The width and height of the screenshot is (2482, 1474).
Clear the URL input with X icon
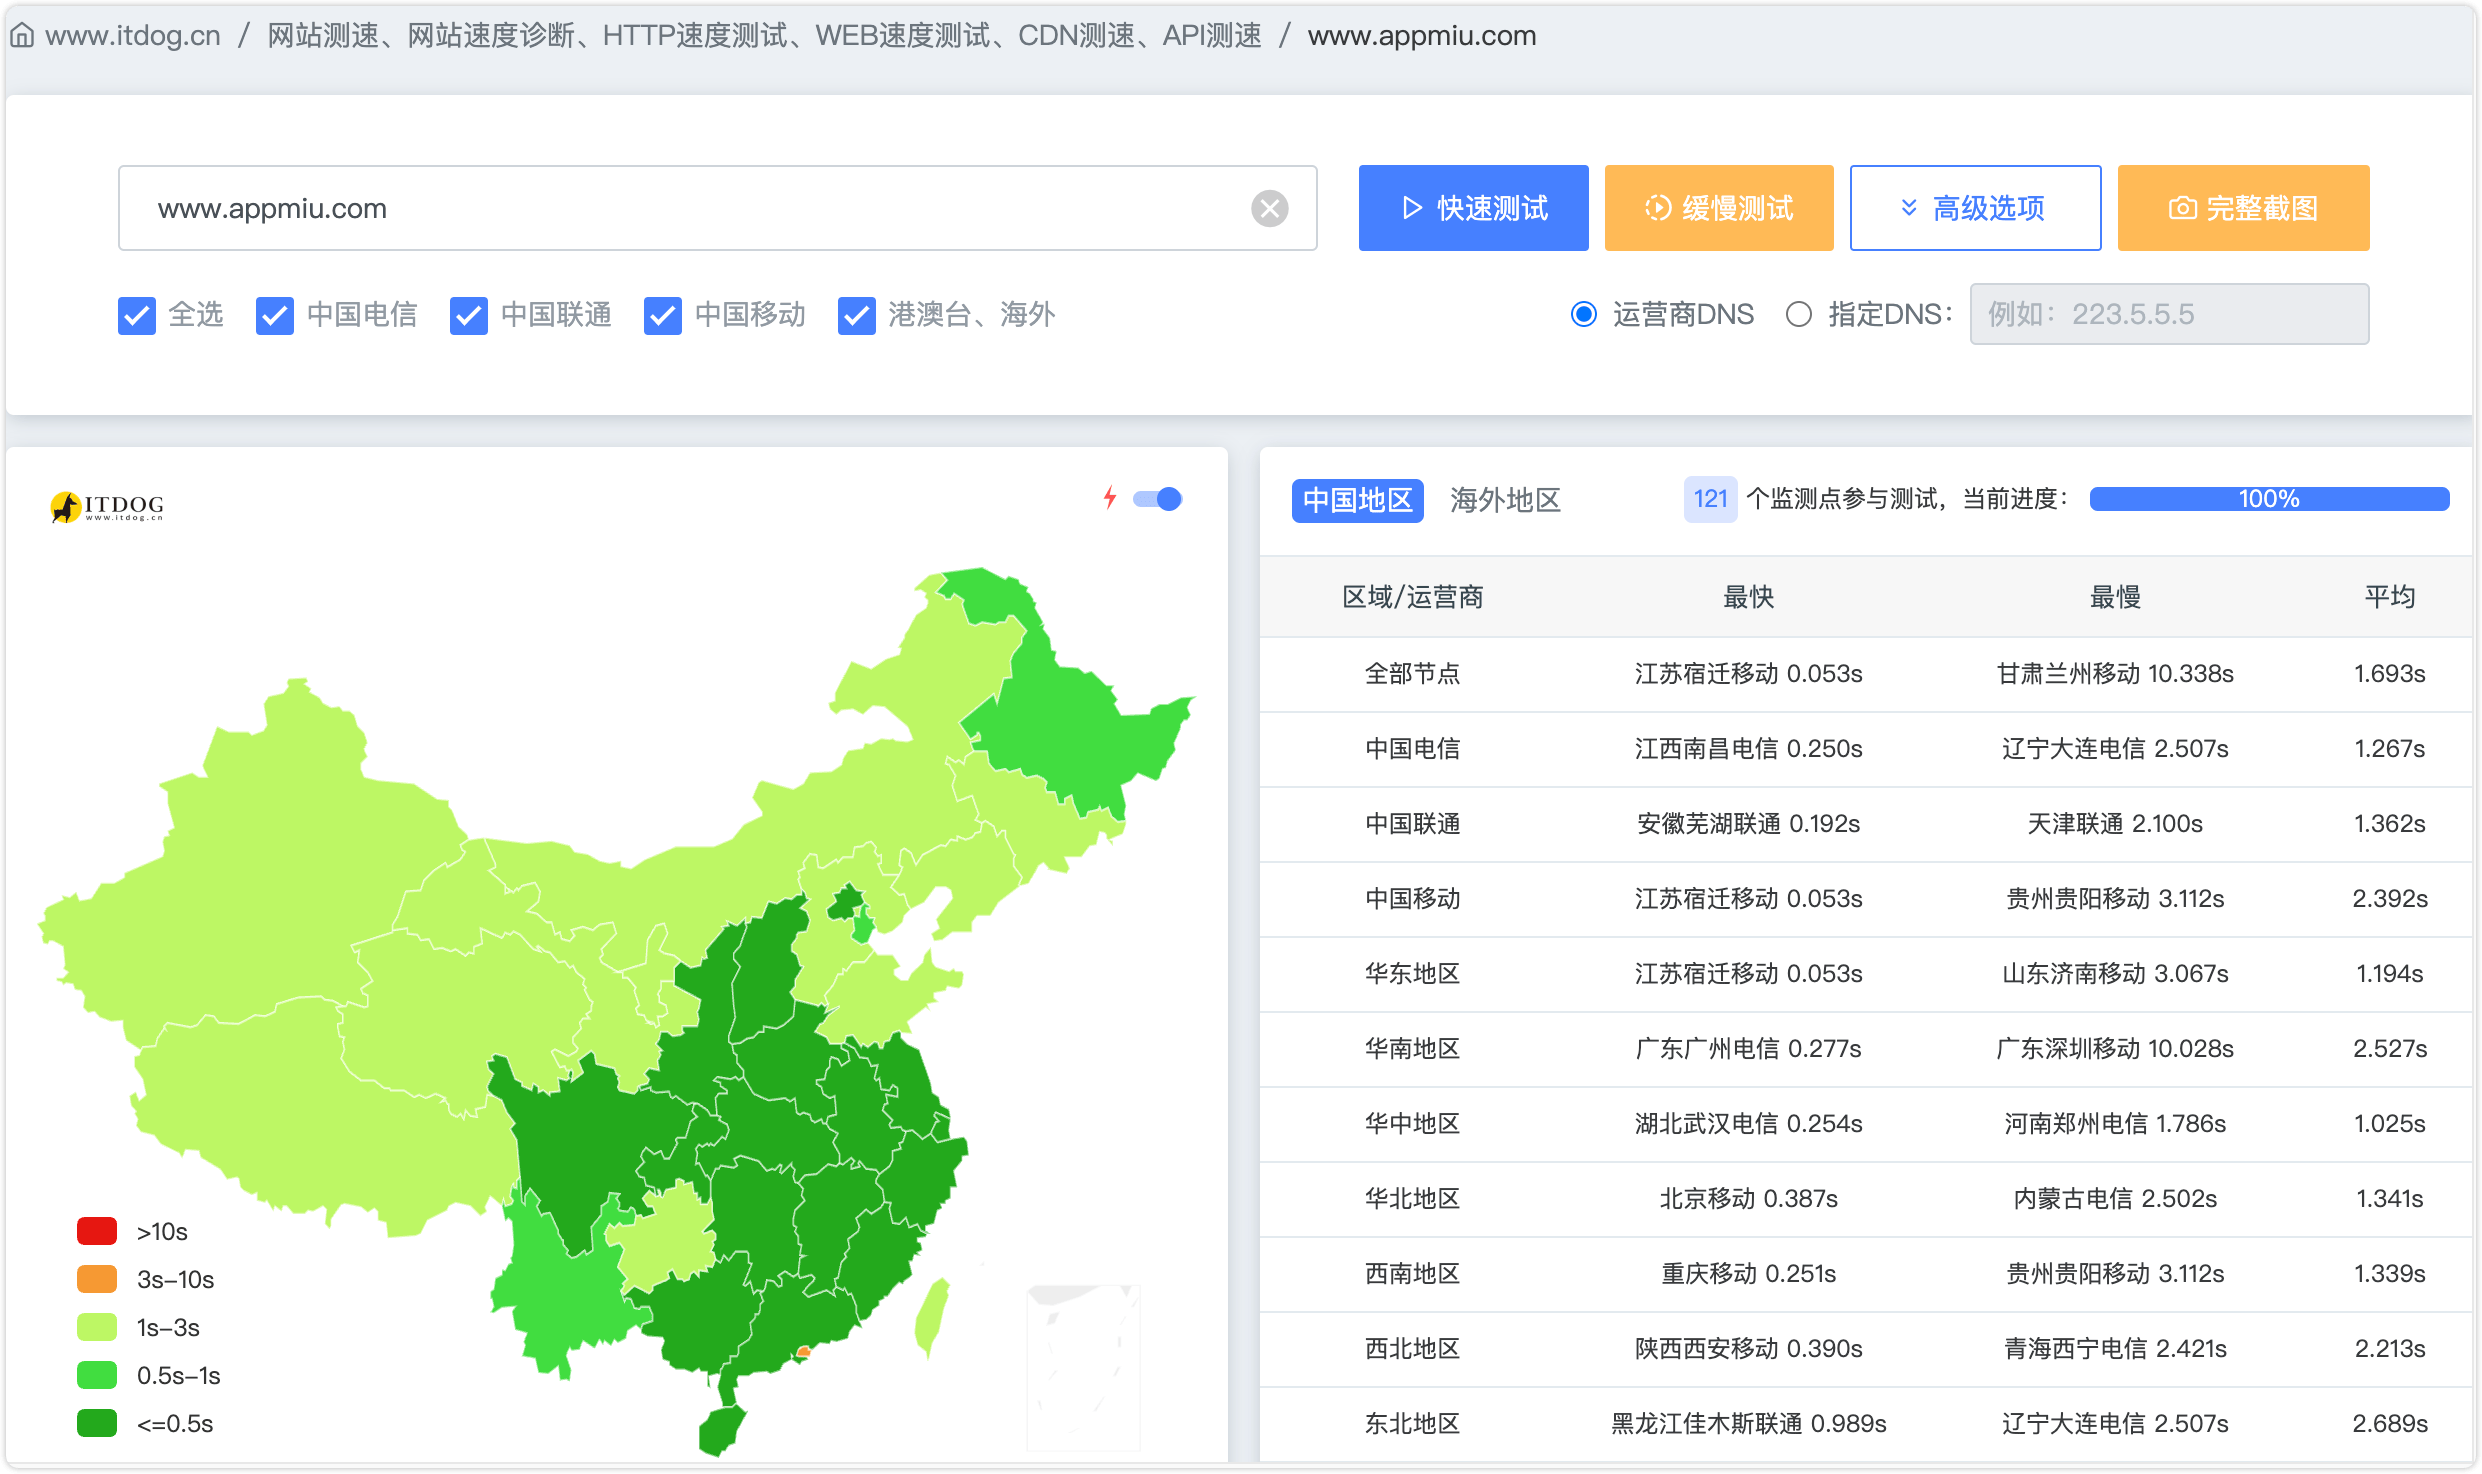click(1269, 208)
